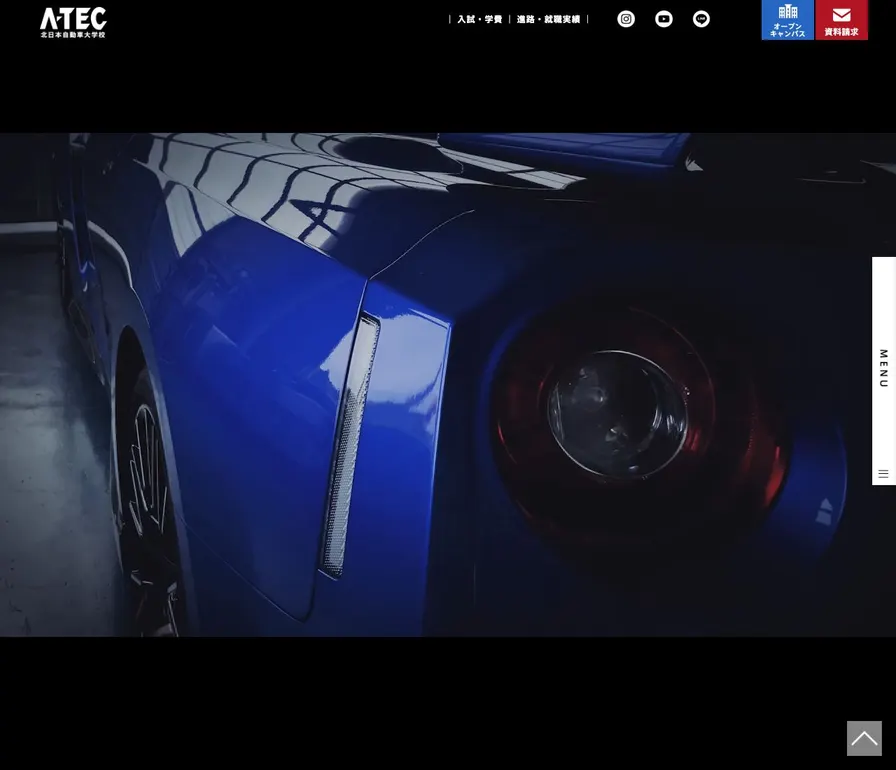Screen dimensions: 896x770
Task: Open the 入試・学費 menu item
Action: click(479, 19)
